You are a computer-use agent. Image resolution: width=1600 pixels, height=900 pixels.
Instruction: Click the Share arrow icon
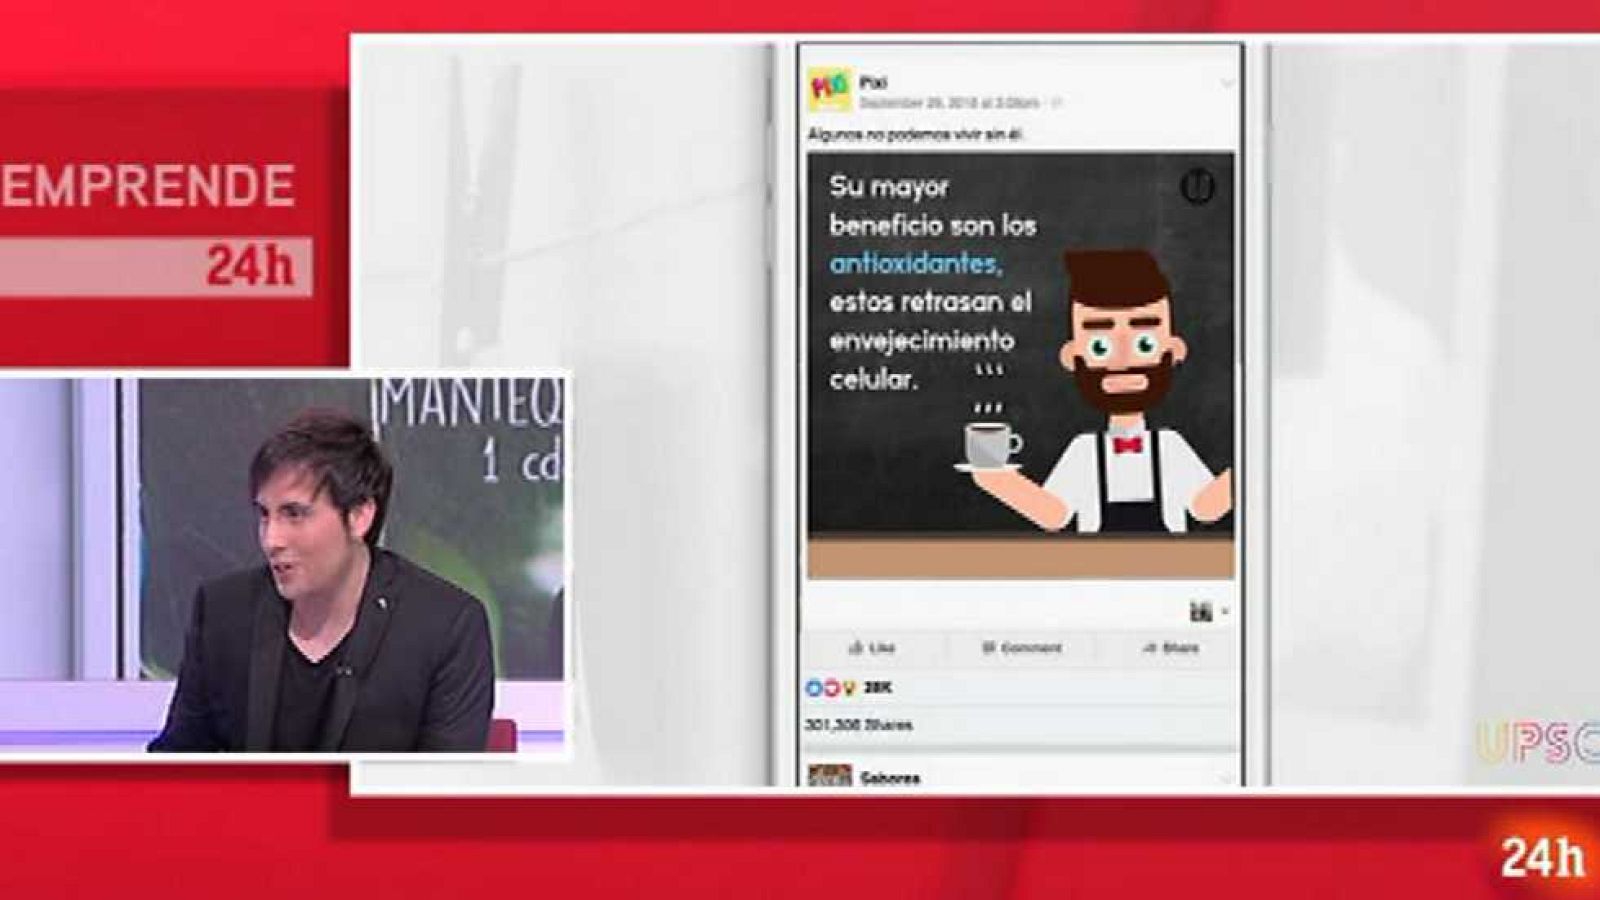click(x=1148, y=648)
